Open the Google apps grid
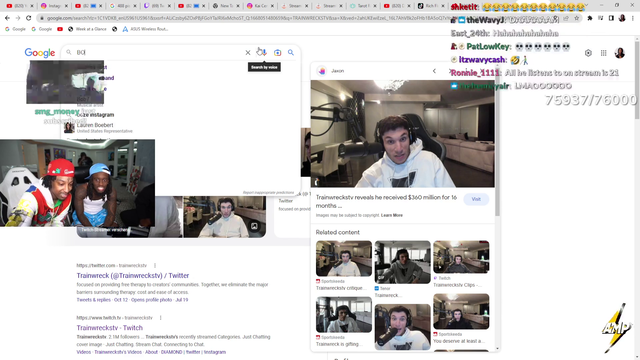This screenshot has width=640, height=360. coord(604,53)
